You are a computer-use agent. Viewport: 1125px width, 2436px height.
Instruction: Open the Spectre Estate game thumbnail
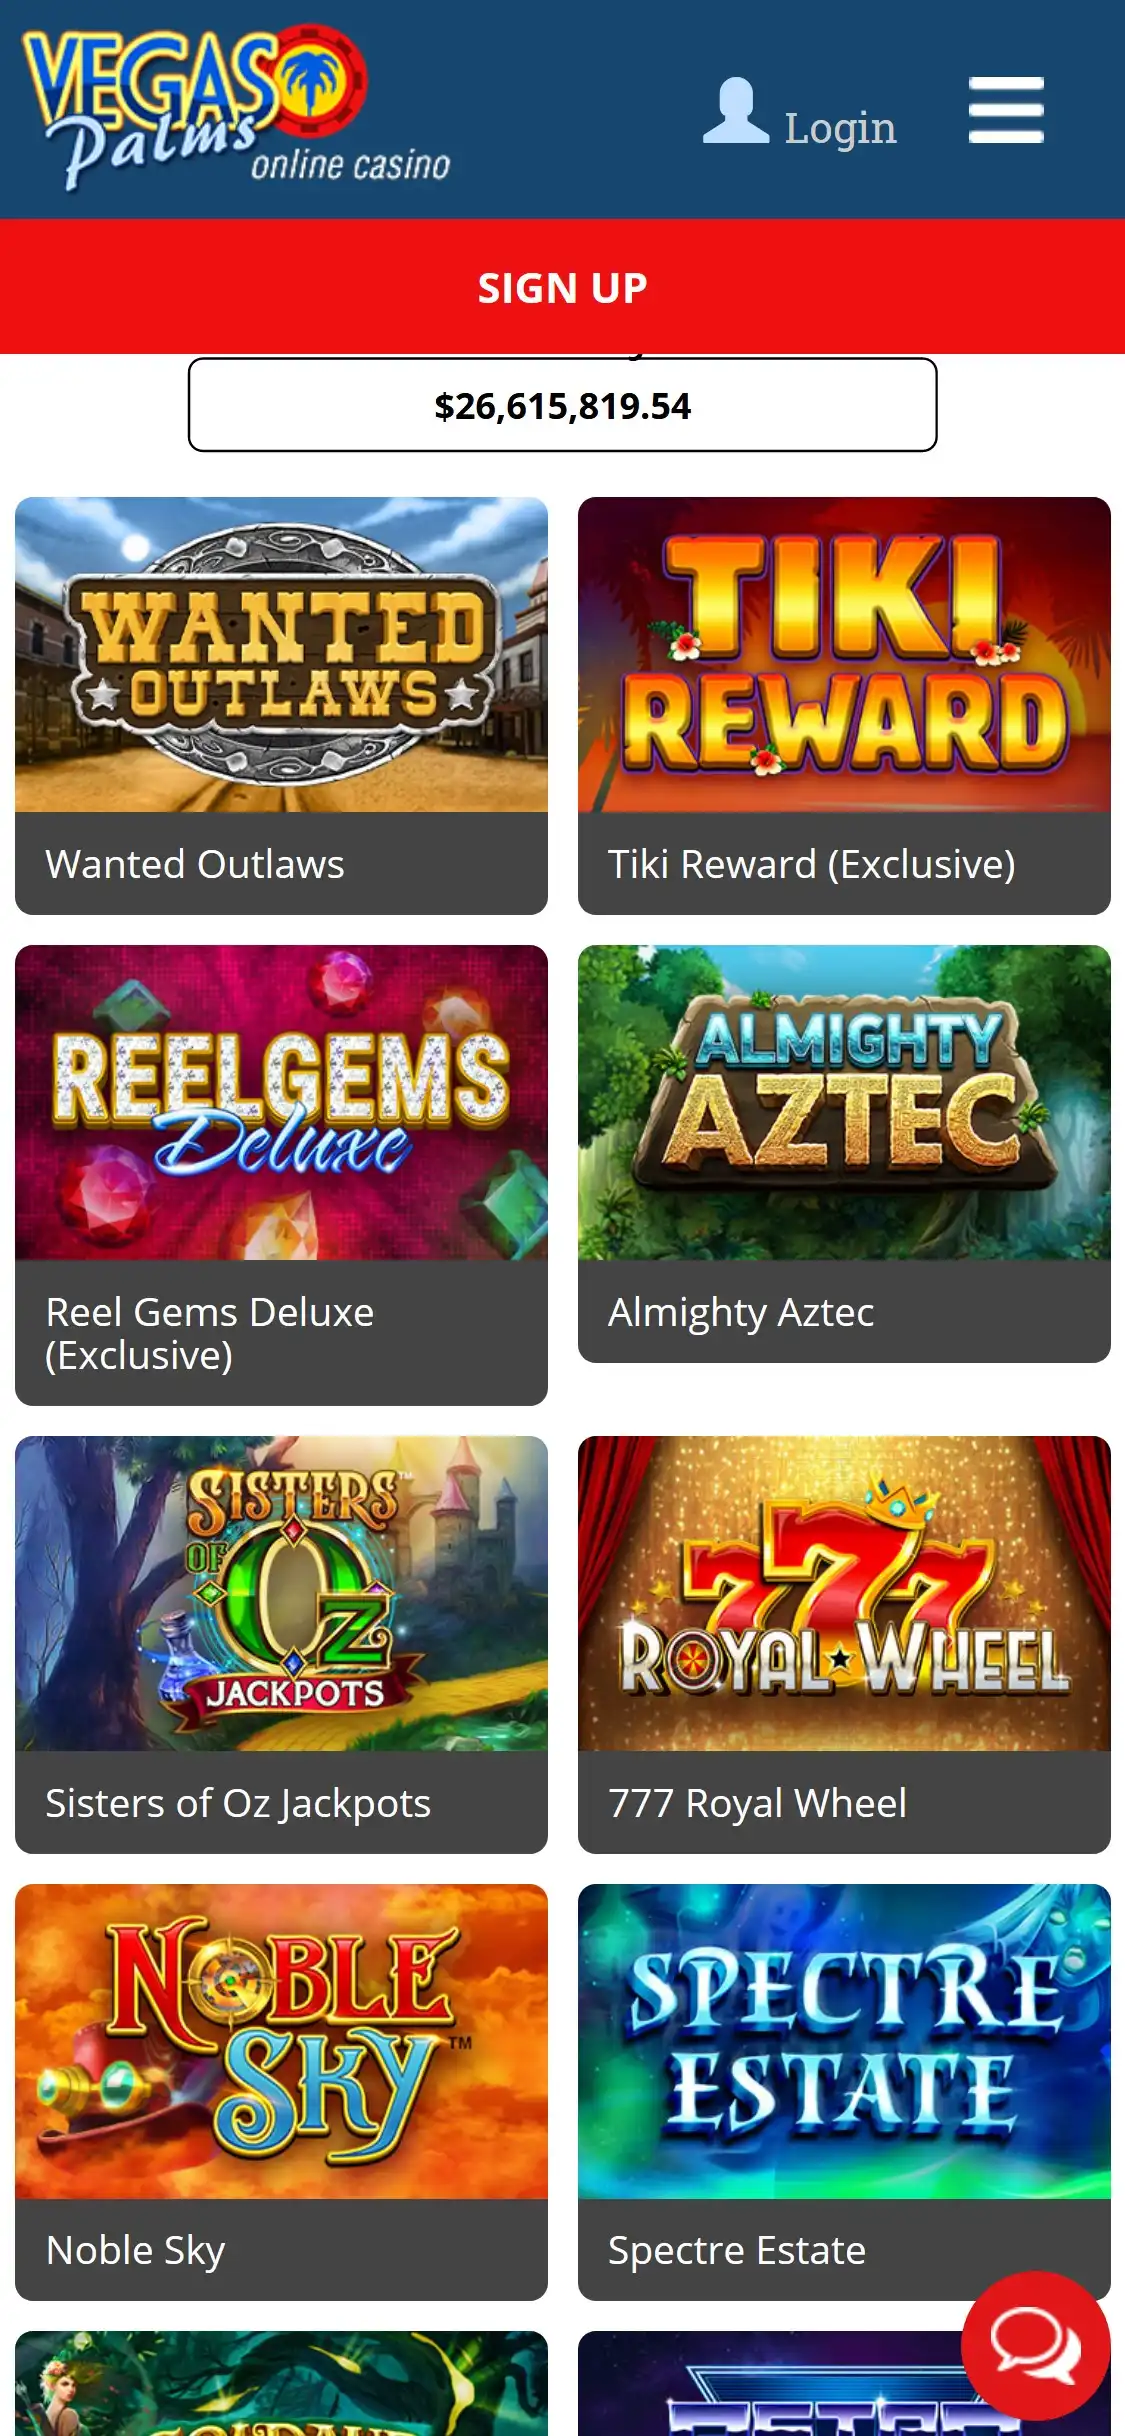844,2041
